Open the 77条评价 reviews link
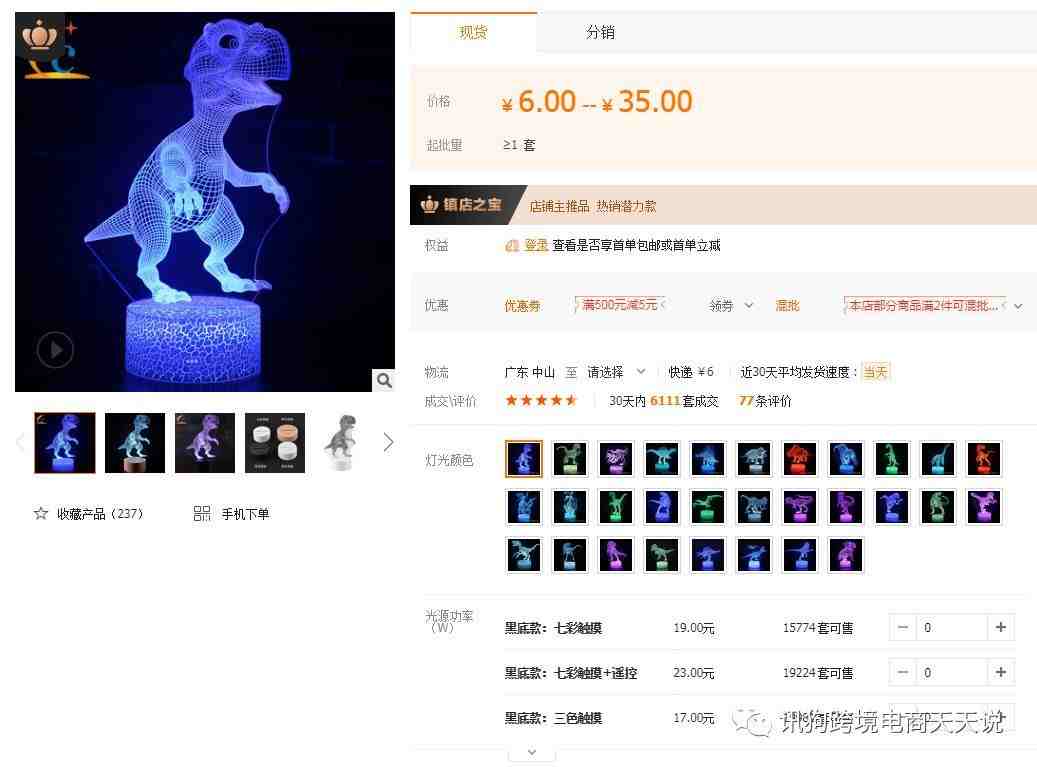This screenshot has height=767, width=1037. coord(765,401)
